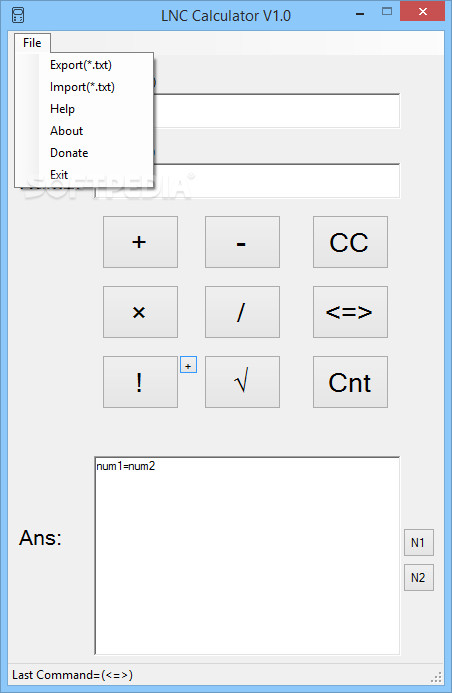Choose Import(*.txt) from File menu
The width and height of the screenshot is (452, 693).
pos(84,87)
